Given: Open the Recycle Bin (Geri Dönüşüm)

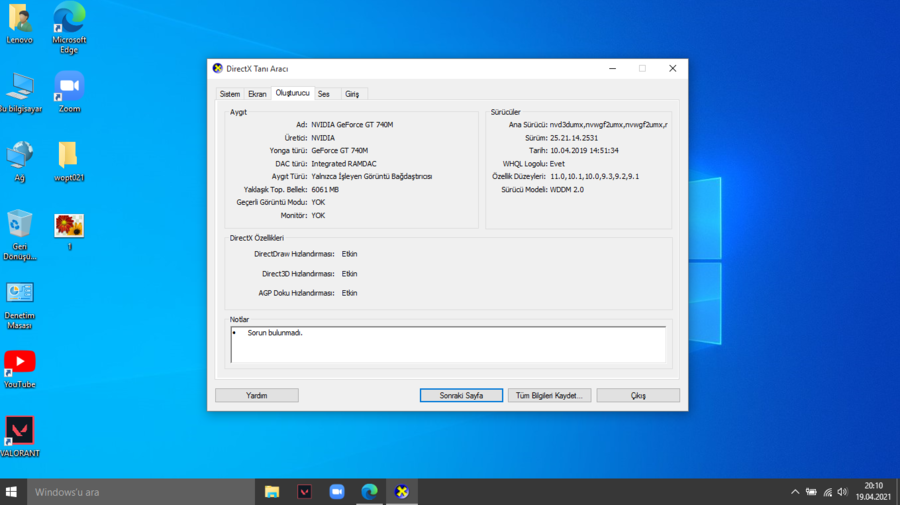Looking at the screenshot, I should pos(19,224).
